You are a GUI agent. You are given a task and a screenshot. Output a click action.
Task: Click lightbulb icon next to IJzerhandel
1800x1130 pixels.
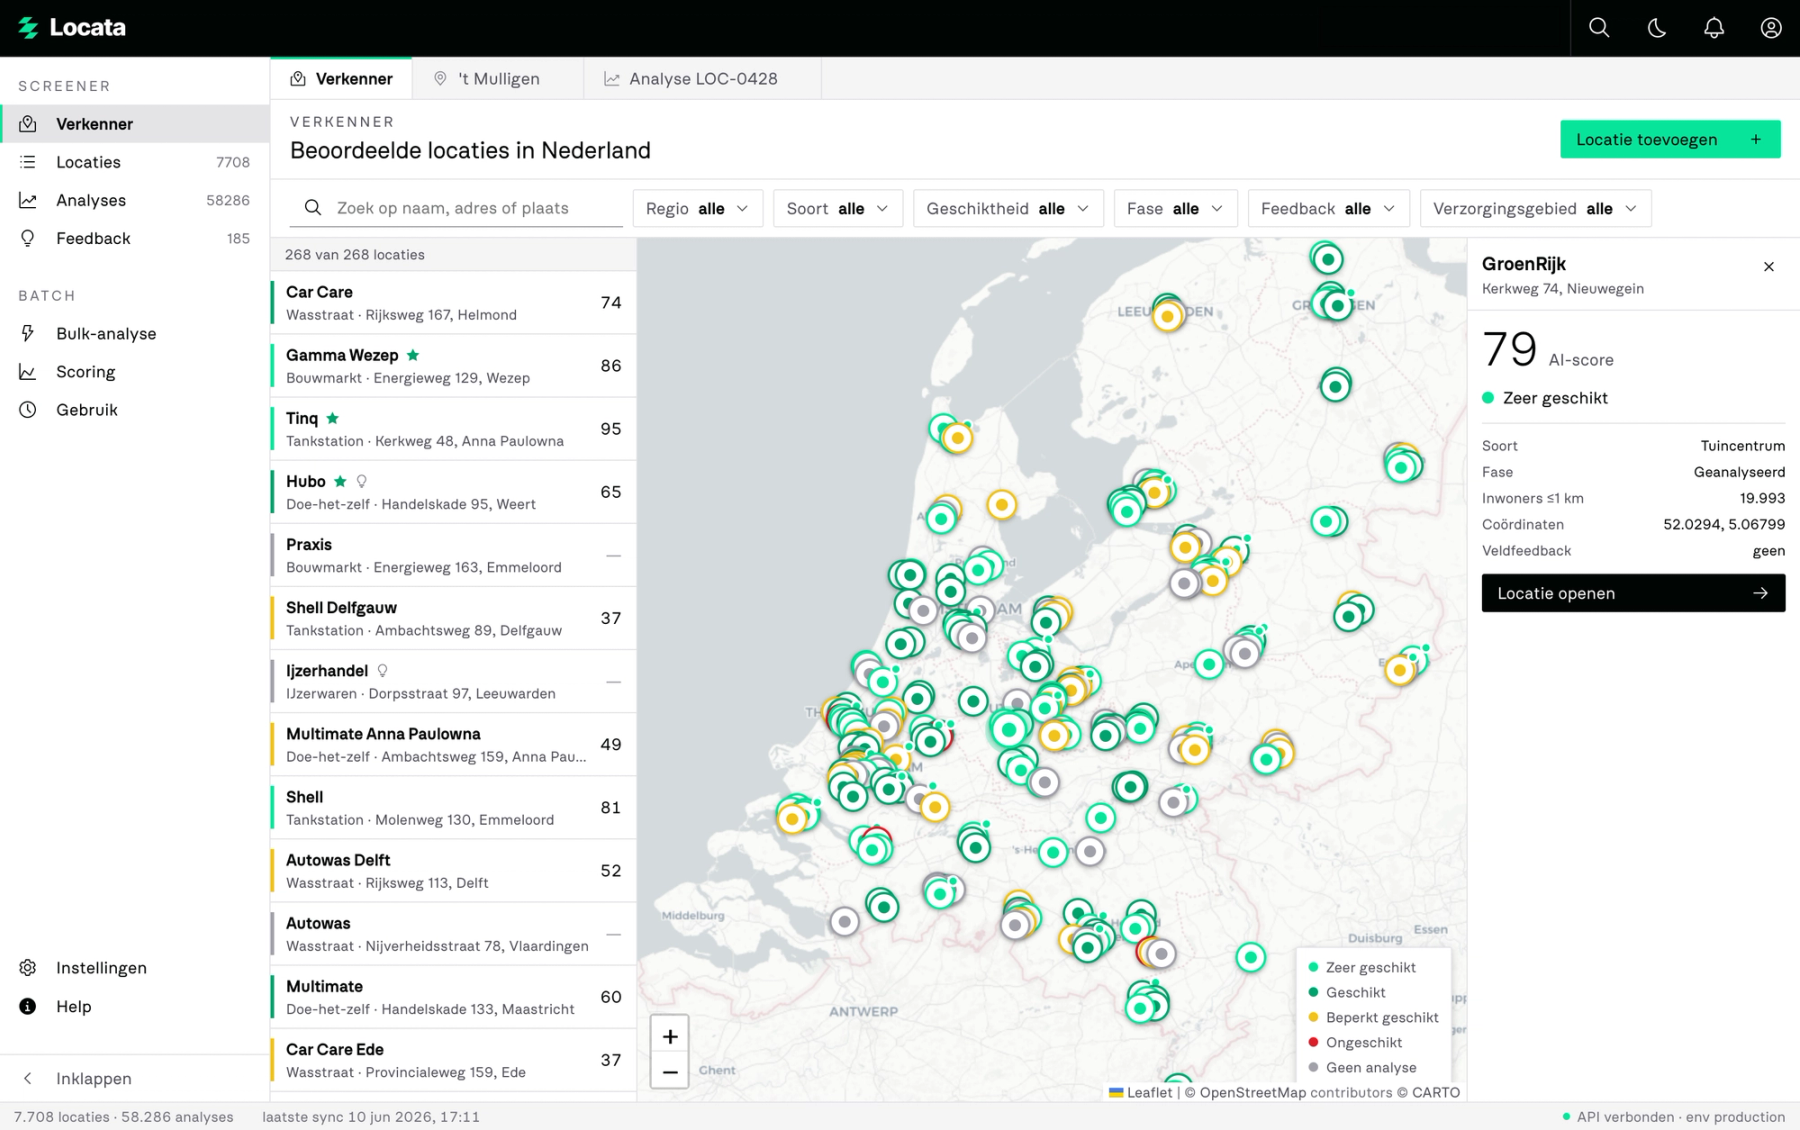click(382, 671)
